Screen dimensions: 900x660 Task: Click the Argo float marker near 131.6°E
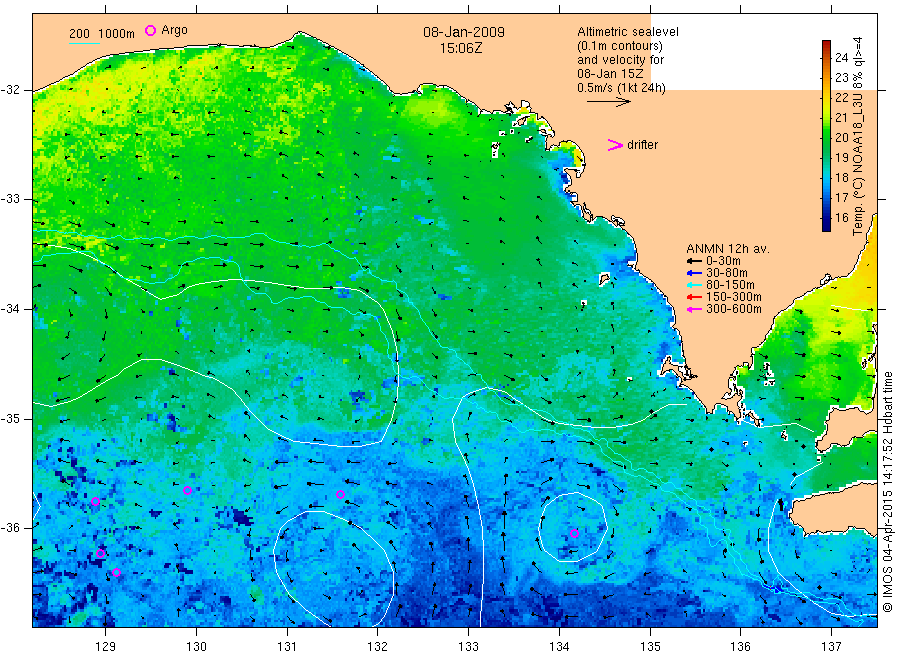pyautogui.click(x=340, y=494)
